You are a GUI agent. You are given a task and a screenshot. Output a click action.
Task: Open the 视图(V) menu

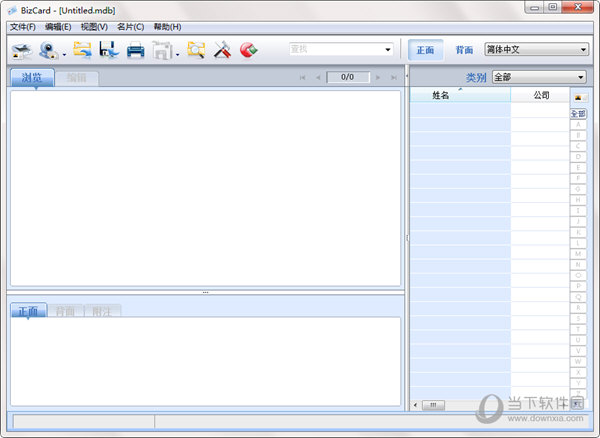point(94,27)
